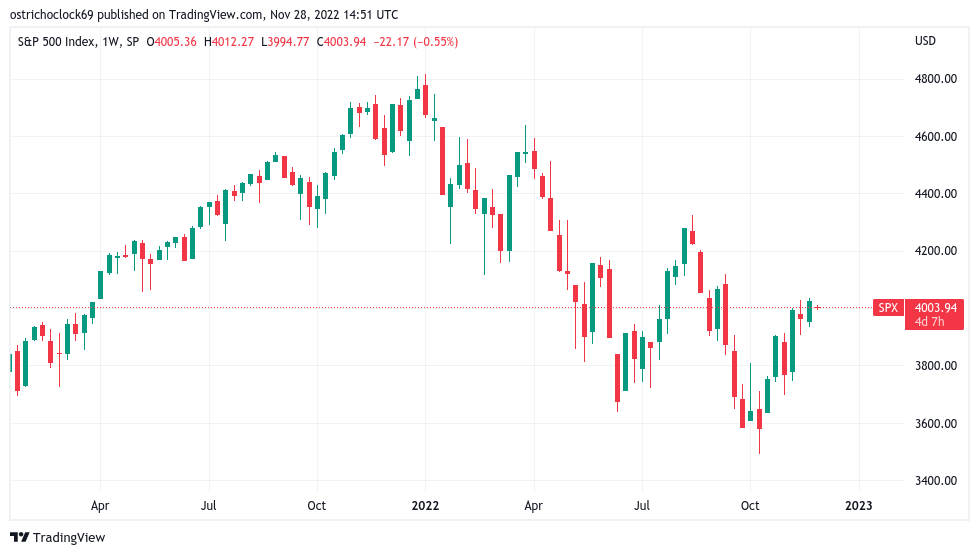The width and height of the screenshot is (979, 555).
Task: Click the most recent small red candle
Action: pyautogui.click(x=817, y=307)
